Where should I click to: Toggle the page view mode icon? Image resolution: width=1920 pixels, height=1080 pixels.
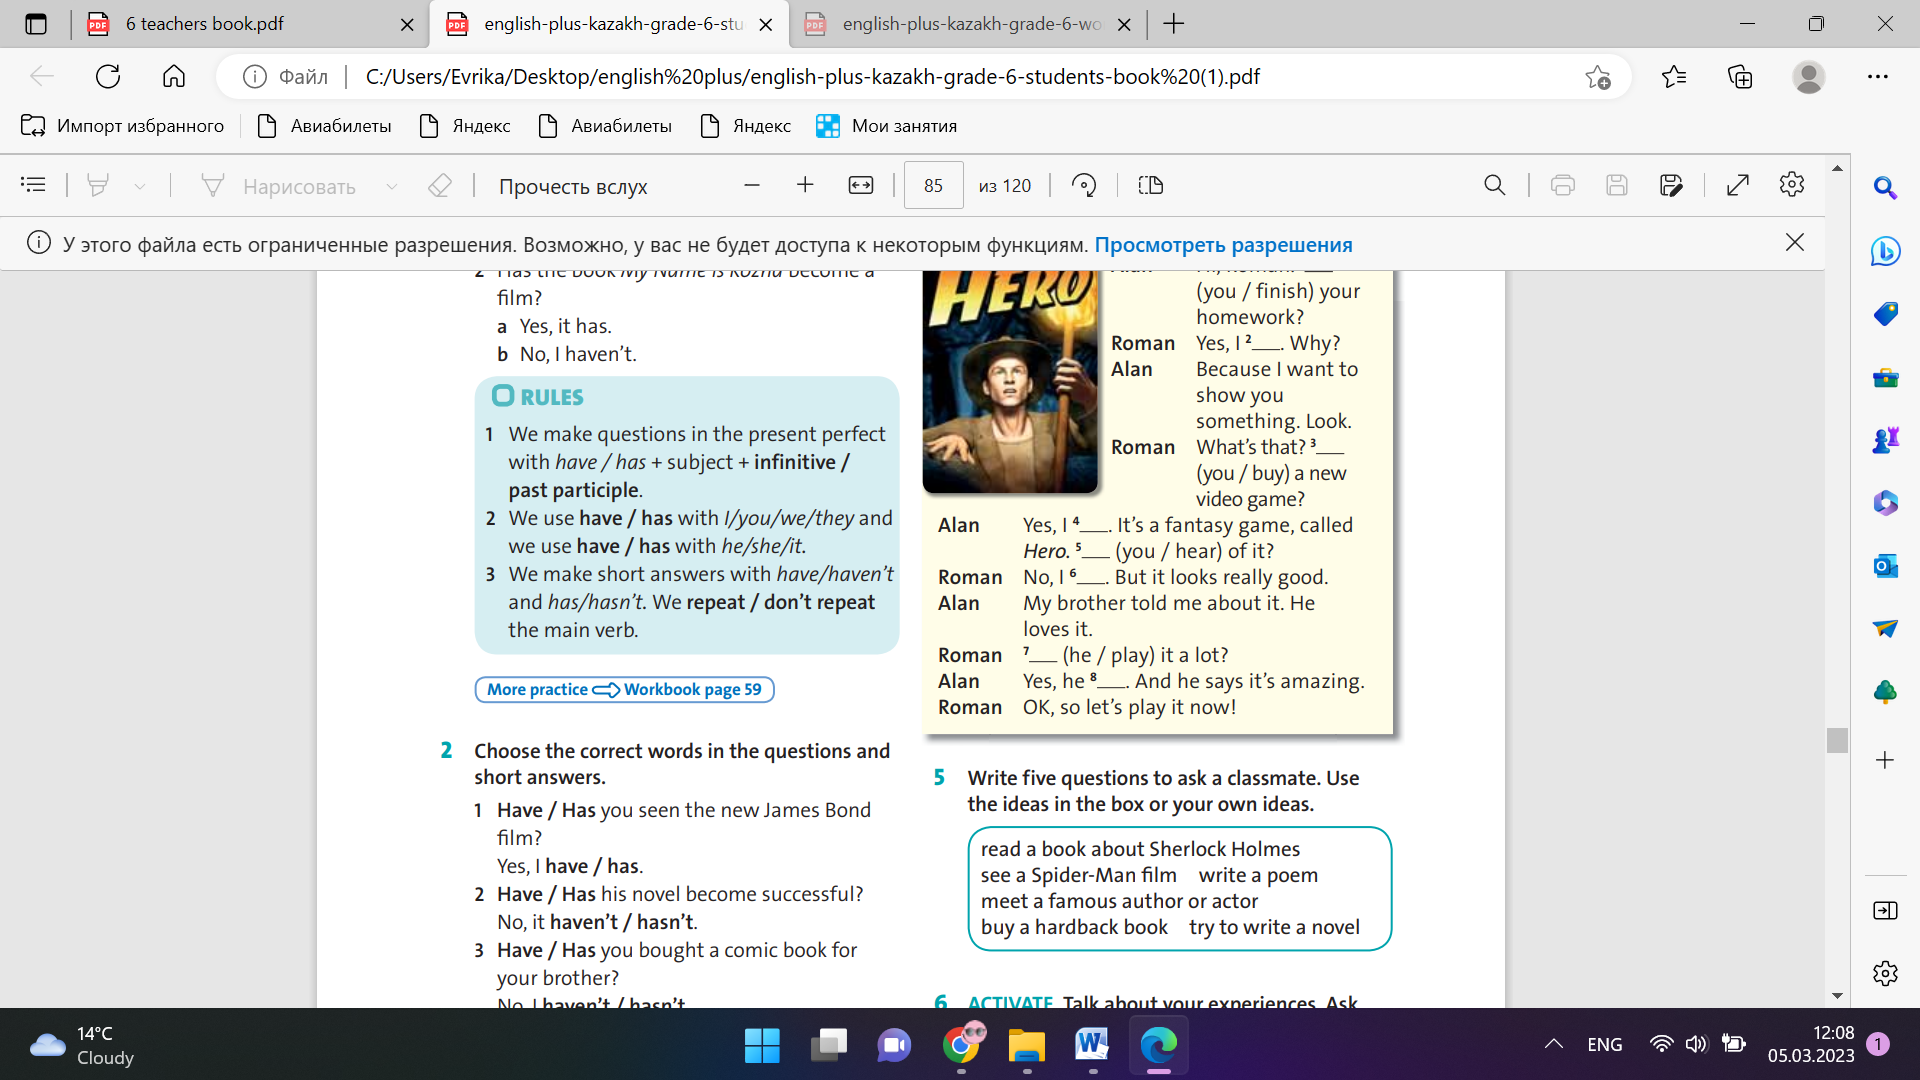(1151, 185)
